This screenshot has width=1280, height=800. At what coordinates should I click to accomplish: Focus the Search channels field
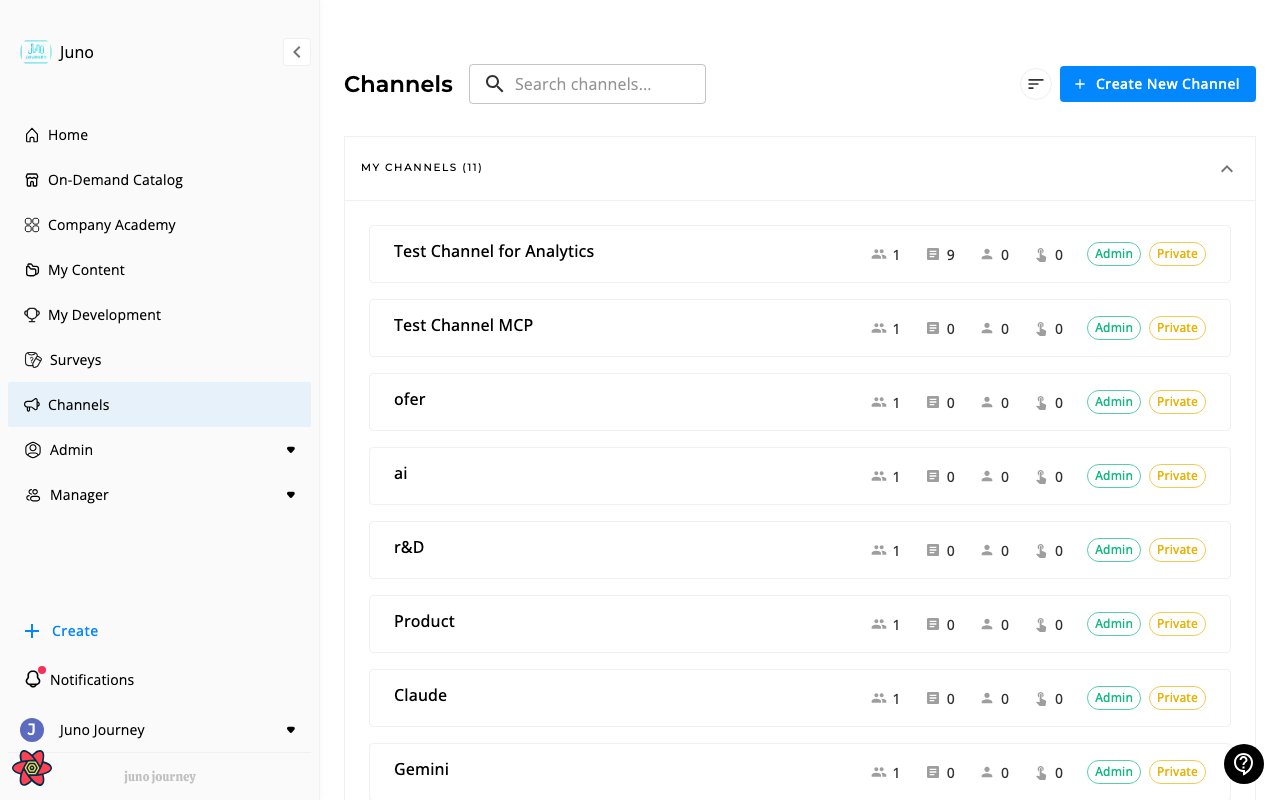click(587, 84)
